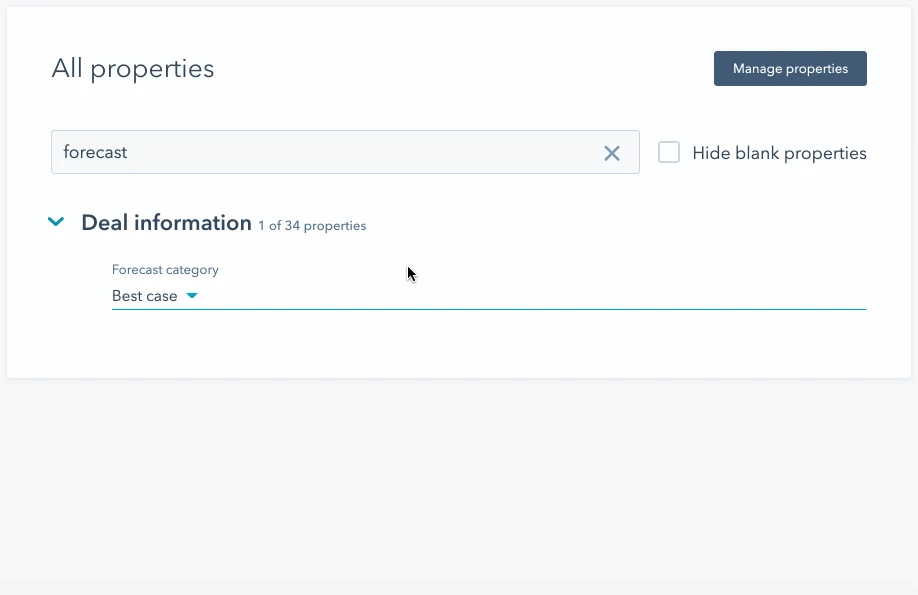Viewport: 918px width, 595px height.
Task: Click the empty area of Forecast category field
Action: tap(530, 296)
